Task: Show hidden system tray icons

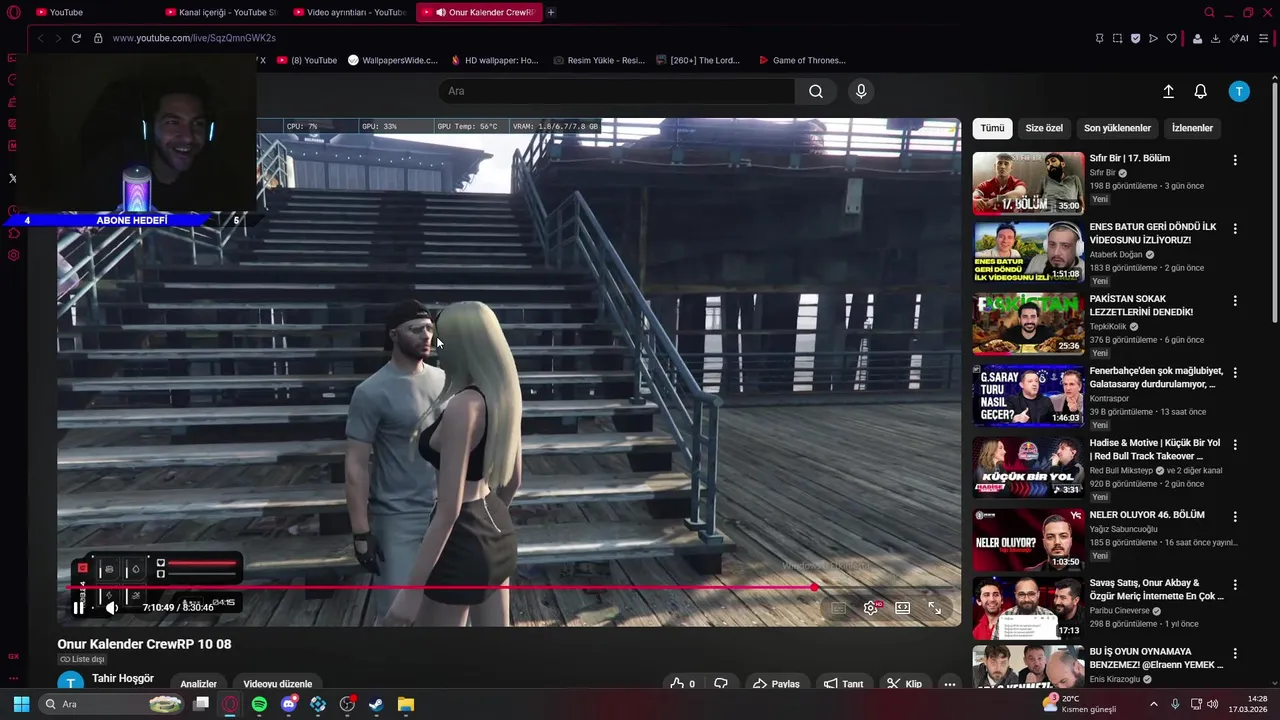Action: [1153, 704]
